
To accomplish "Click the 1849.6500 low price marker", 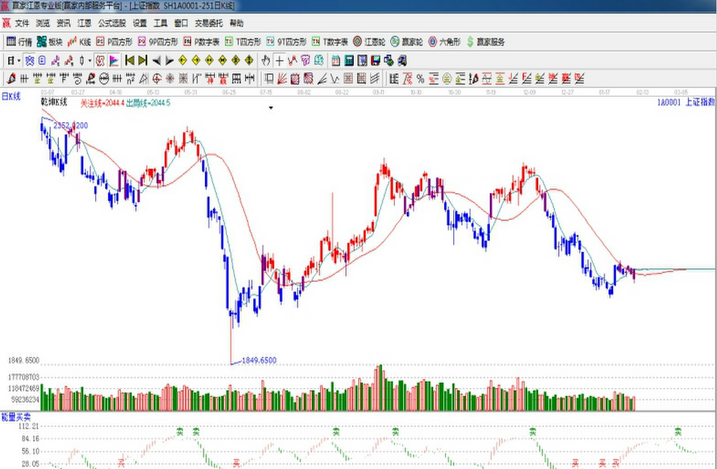I will click(x=258, y=359).
